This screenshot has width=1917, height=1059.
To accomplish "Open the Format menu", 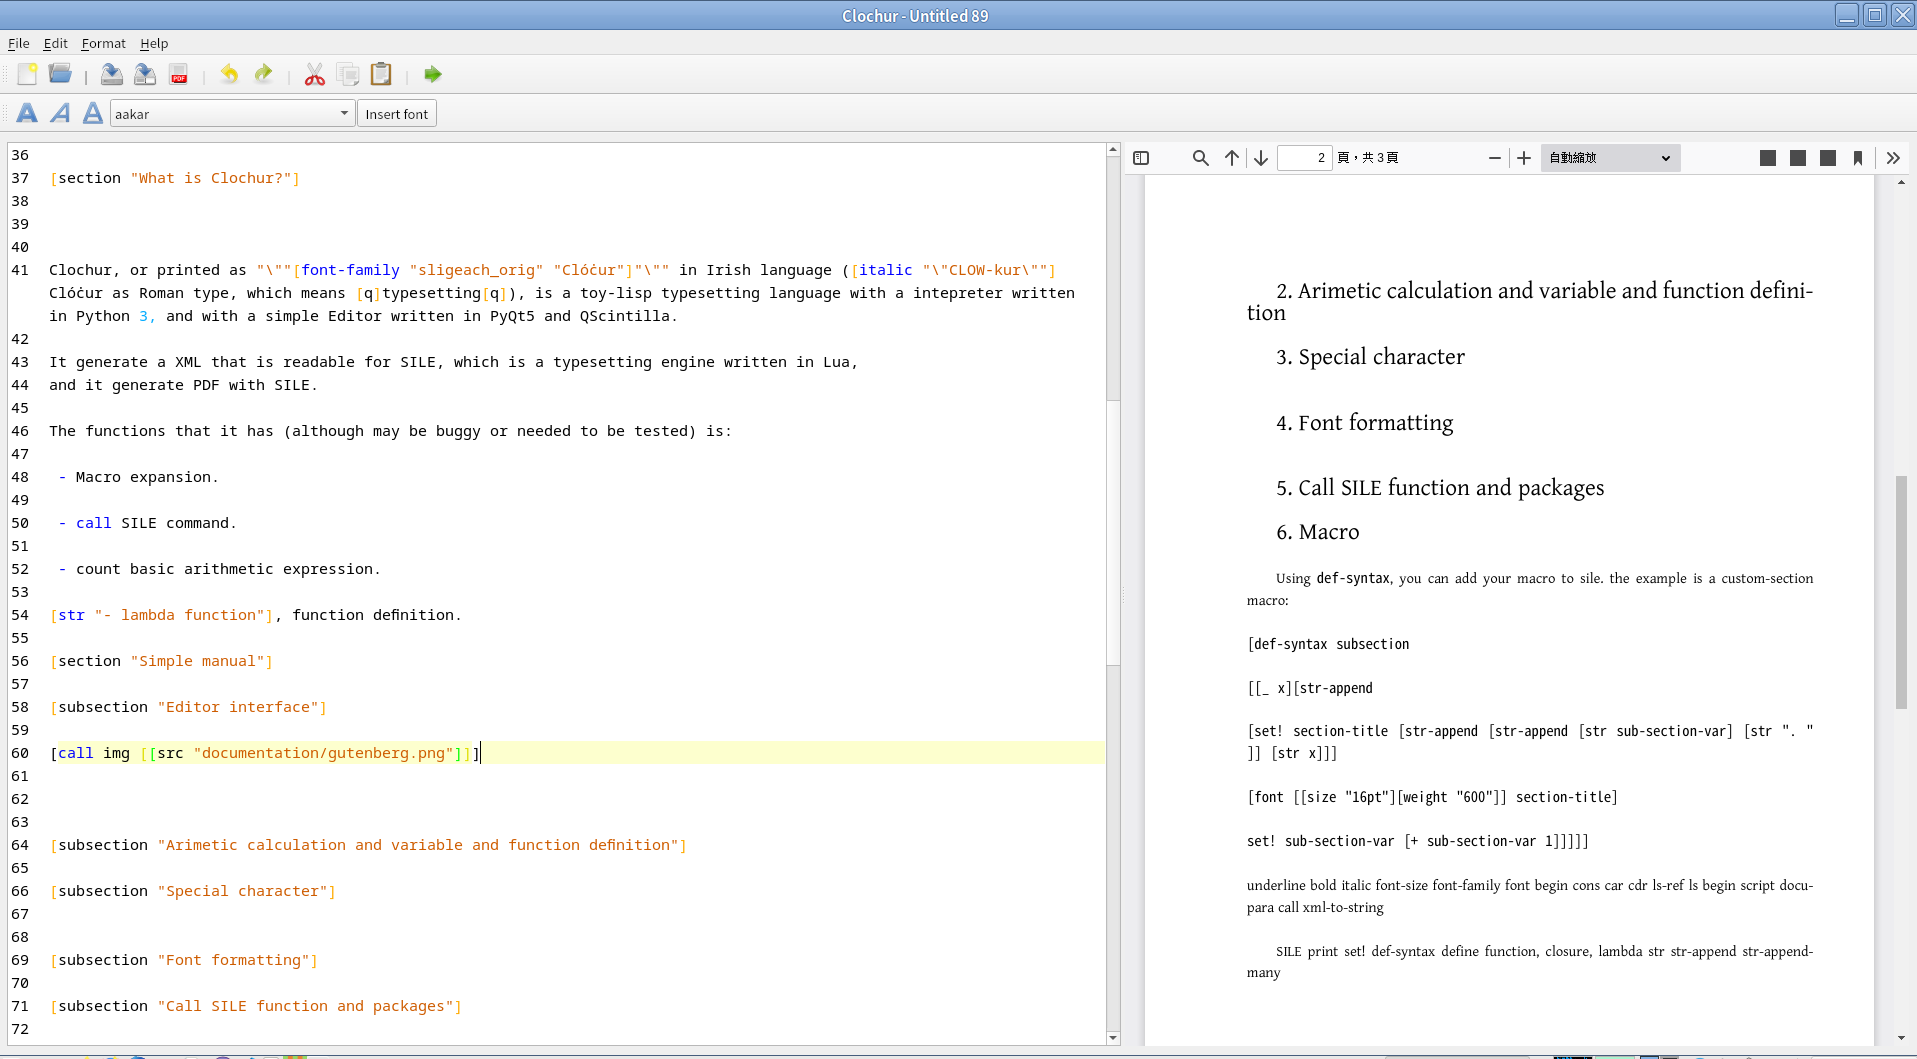I will point(103,43).
